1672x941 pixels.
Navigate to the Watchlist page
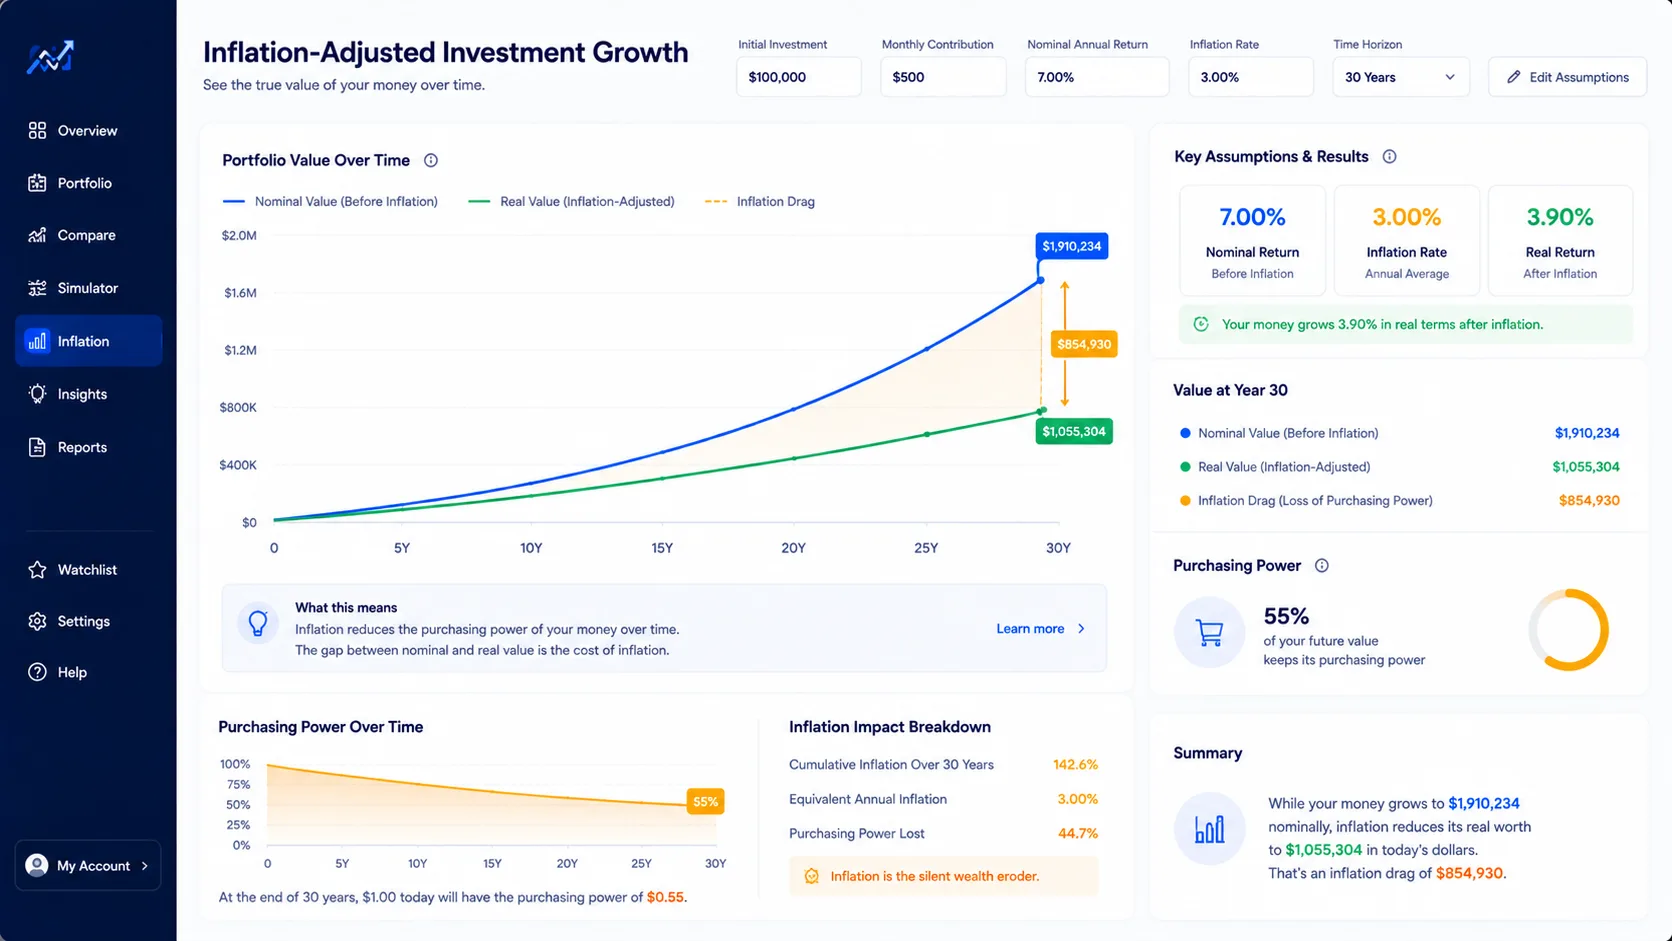click(x=88, y=570)
